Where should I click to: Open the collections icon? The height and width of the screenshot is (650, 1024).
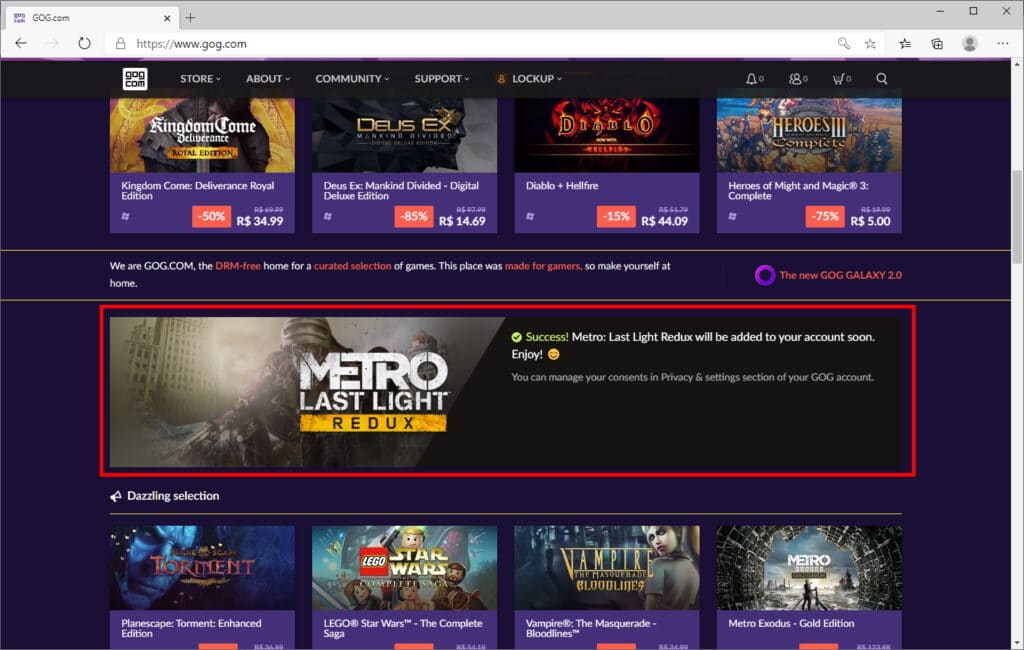tap(937, 44)
